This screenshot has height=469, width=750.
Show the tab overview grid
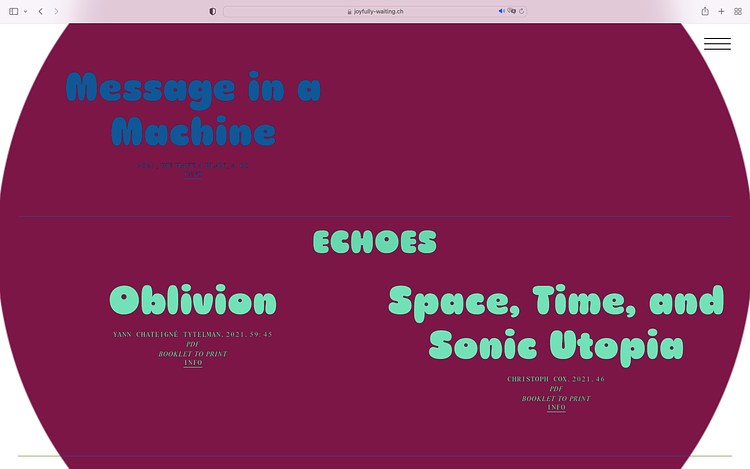click(738, 11)
